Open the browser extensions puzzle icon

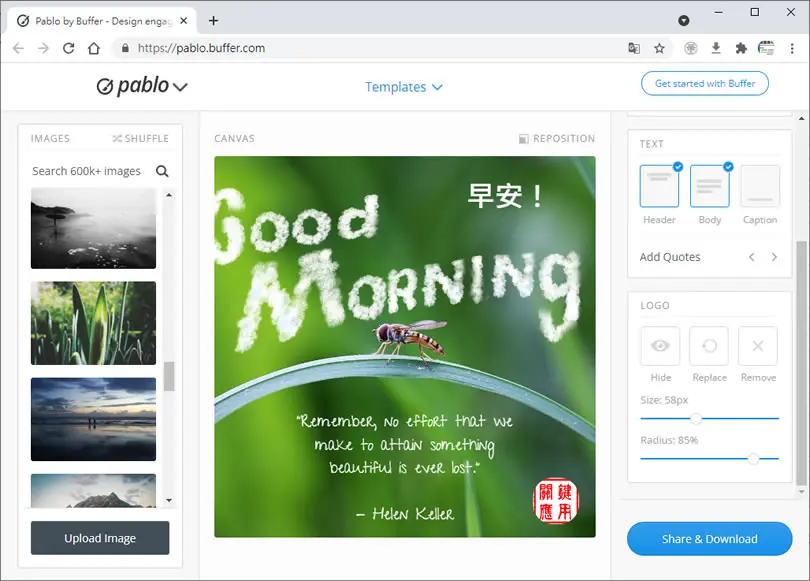click(x=741, y=49)
